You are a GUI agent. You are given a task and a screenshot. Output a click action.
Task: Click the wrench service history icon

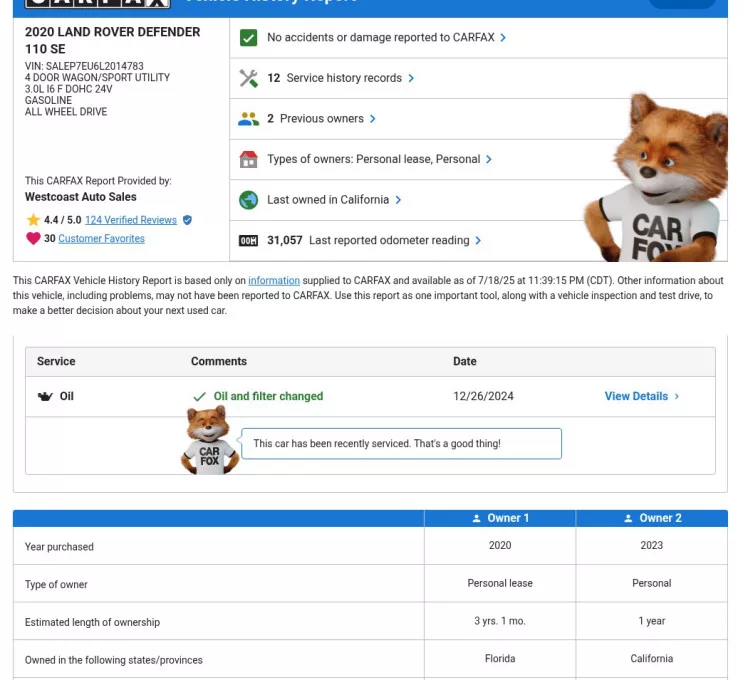click(x=249, y=78)
